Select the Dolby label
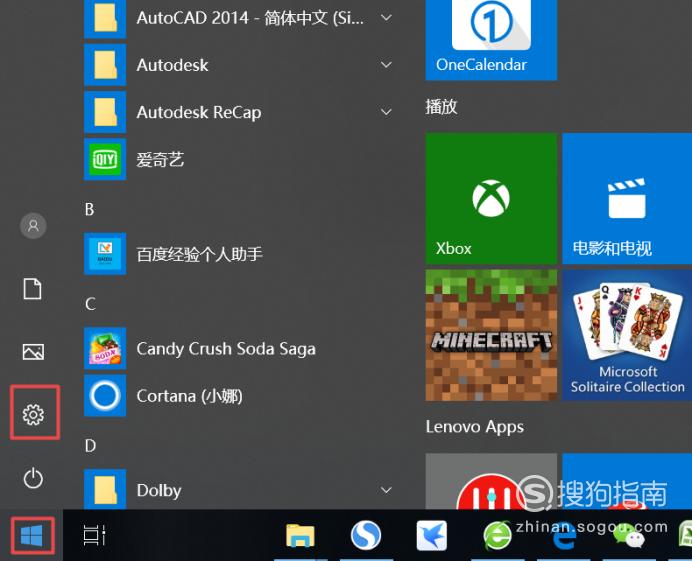The width and height of the screenshot is (692, 561). tap(159, 490)
